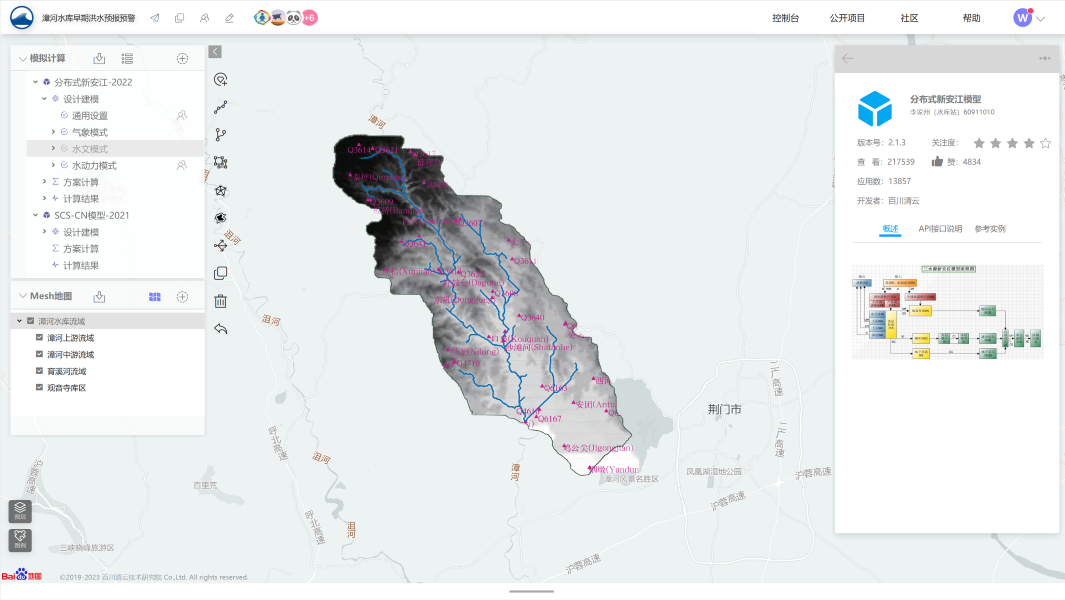The image size is (1065, 600).
Task: Click the thumbs-up like icon
Action: 937,161
